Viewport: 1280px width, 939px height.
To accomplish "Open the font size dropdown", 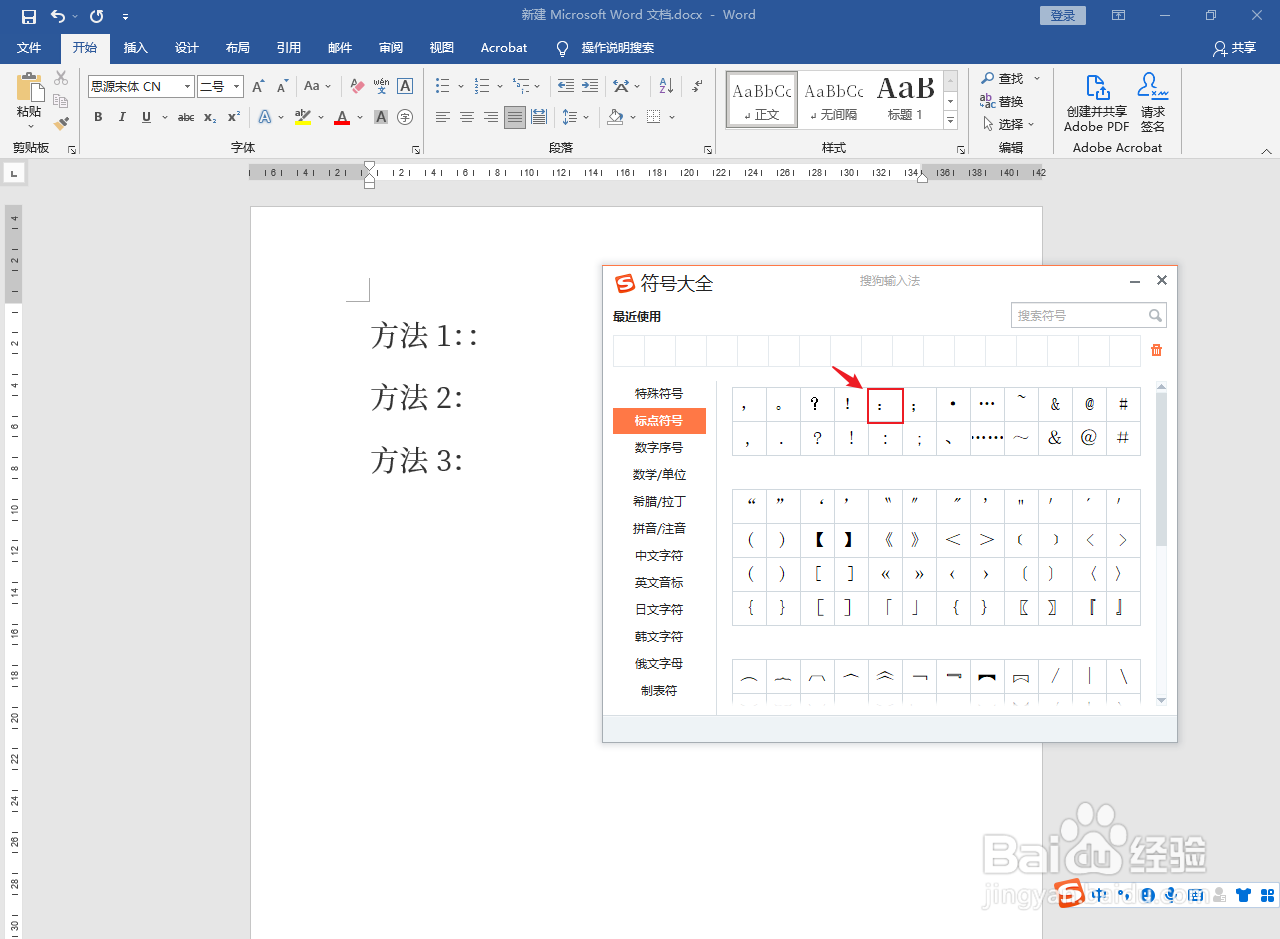I will click(237, 86).
